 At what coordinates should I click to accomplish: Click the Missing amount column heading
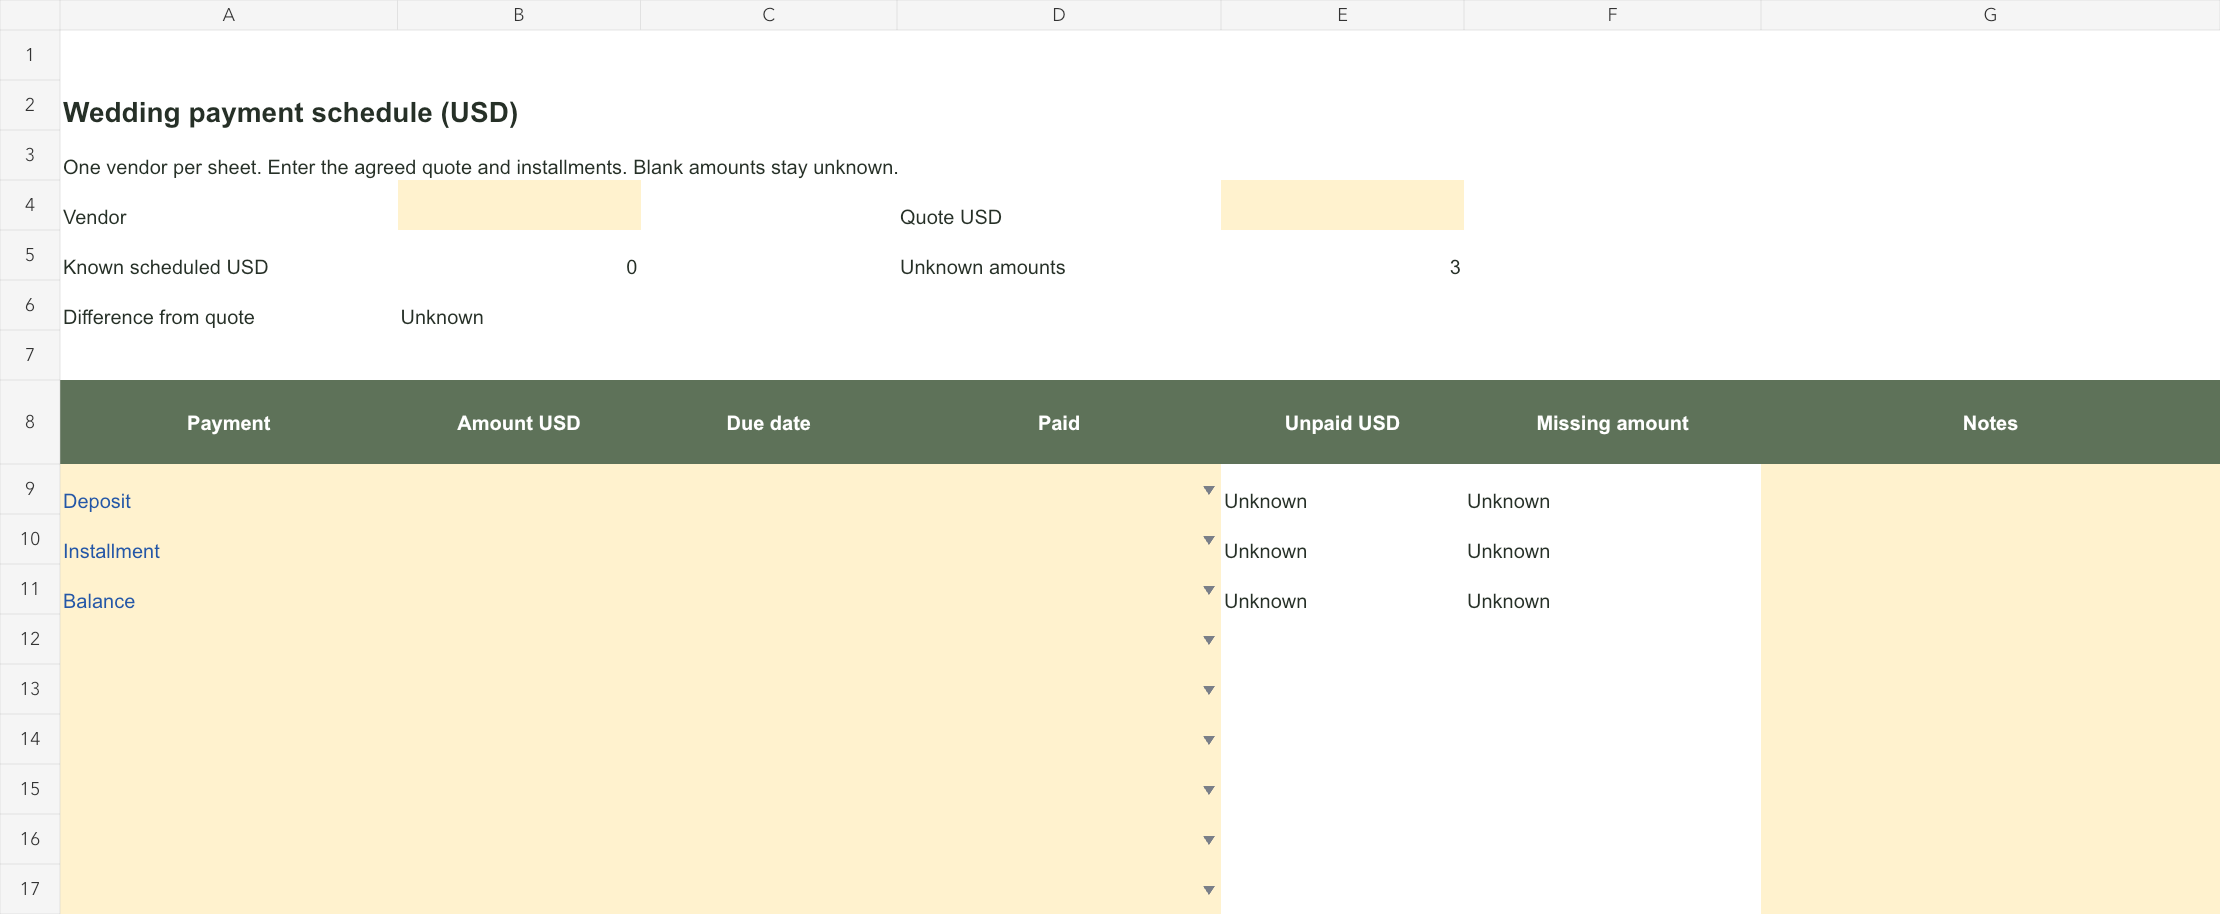[1612, 423]
